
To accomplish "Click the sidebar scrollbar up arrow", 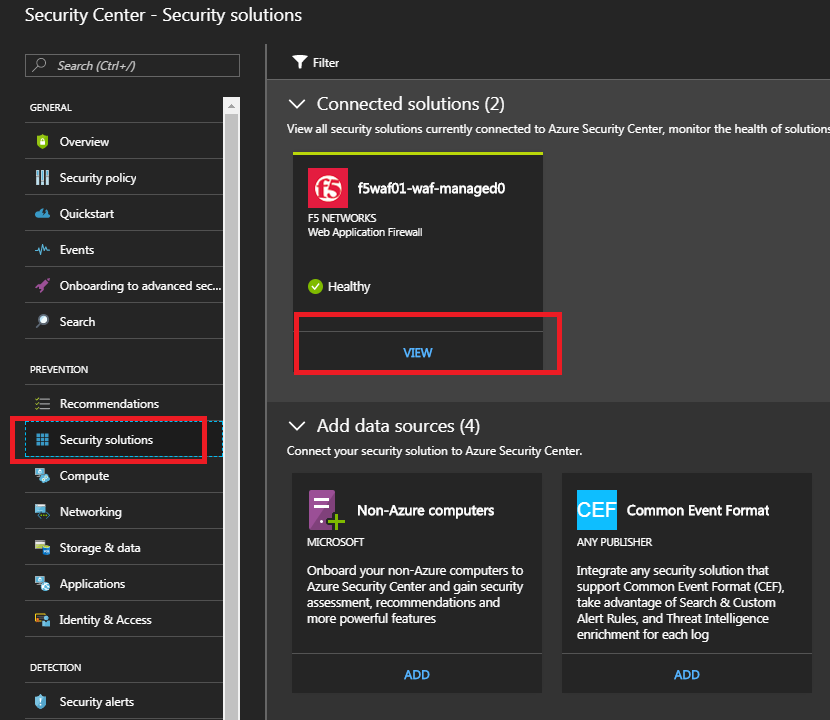I will click(231, 106).
